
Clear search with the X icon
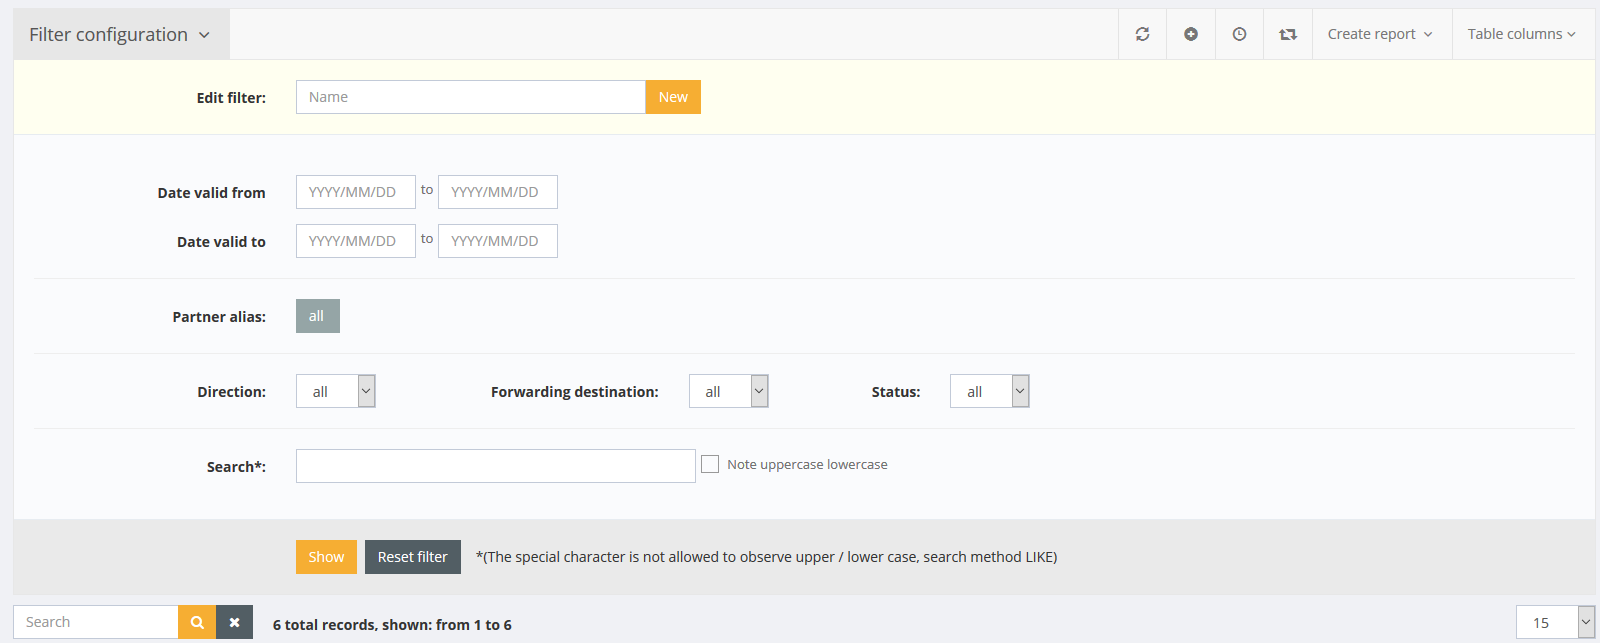(234, 622)
